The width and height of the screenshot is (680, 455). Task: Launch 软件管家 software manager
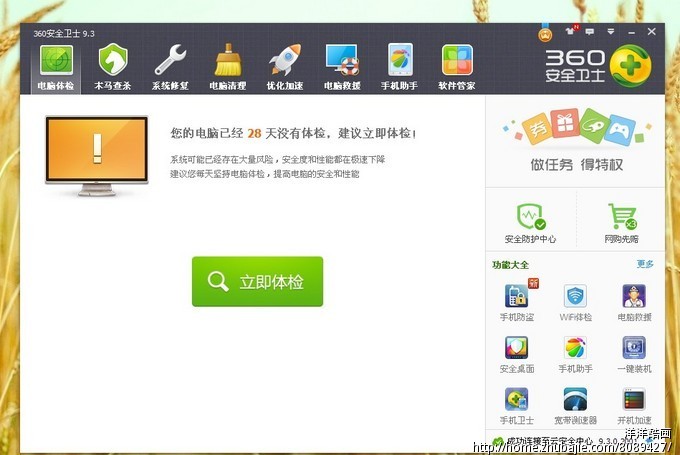pyautogui.click(x=457, y=67)
